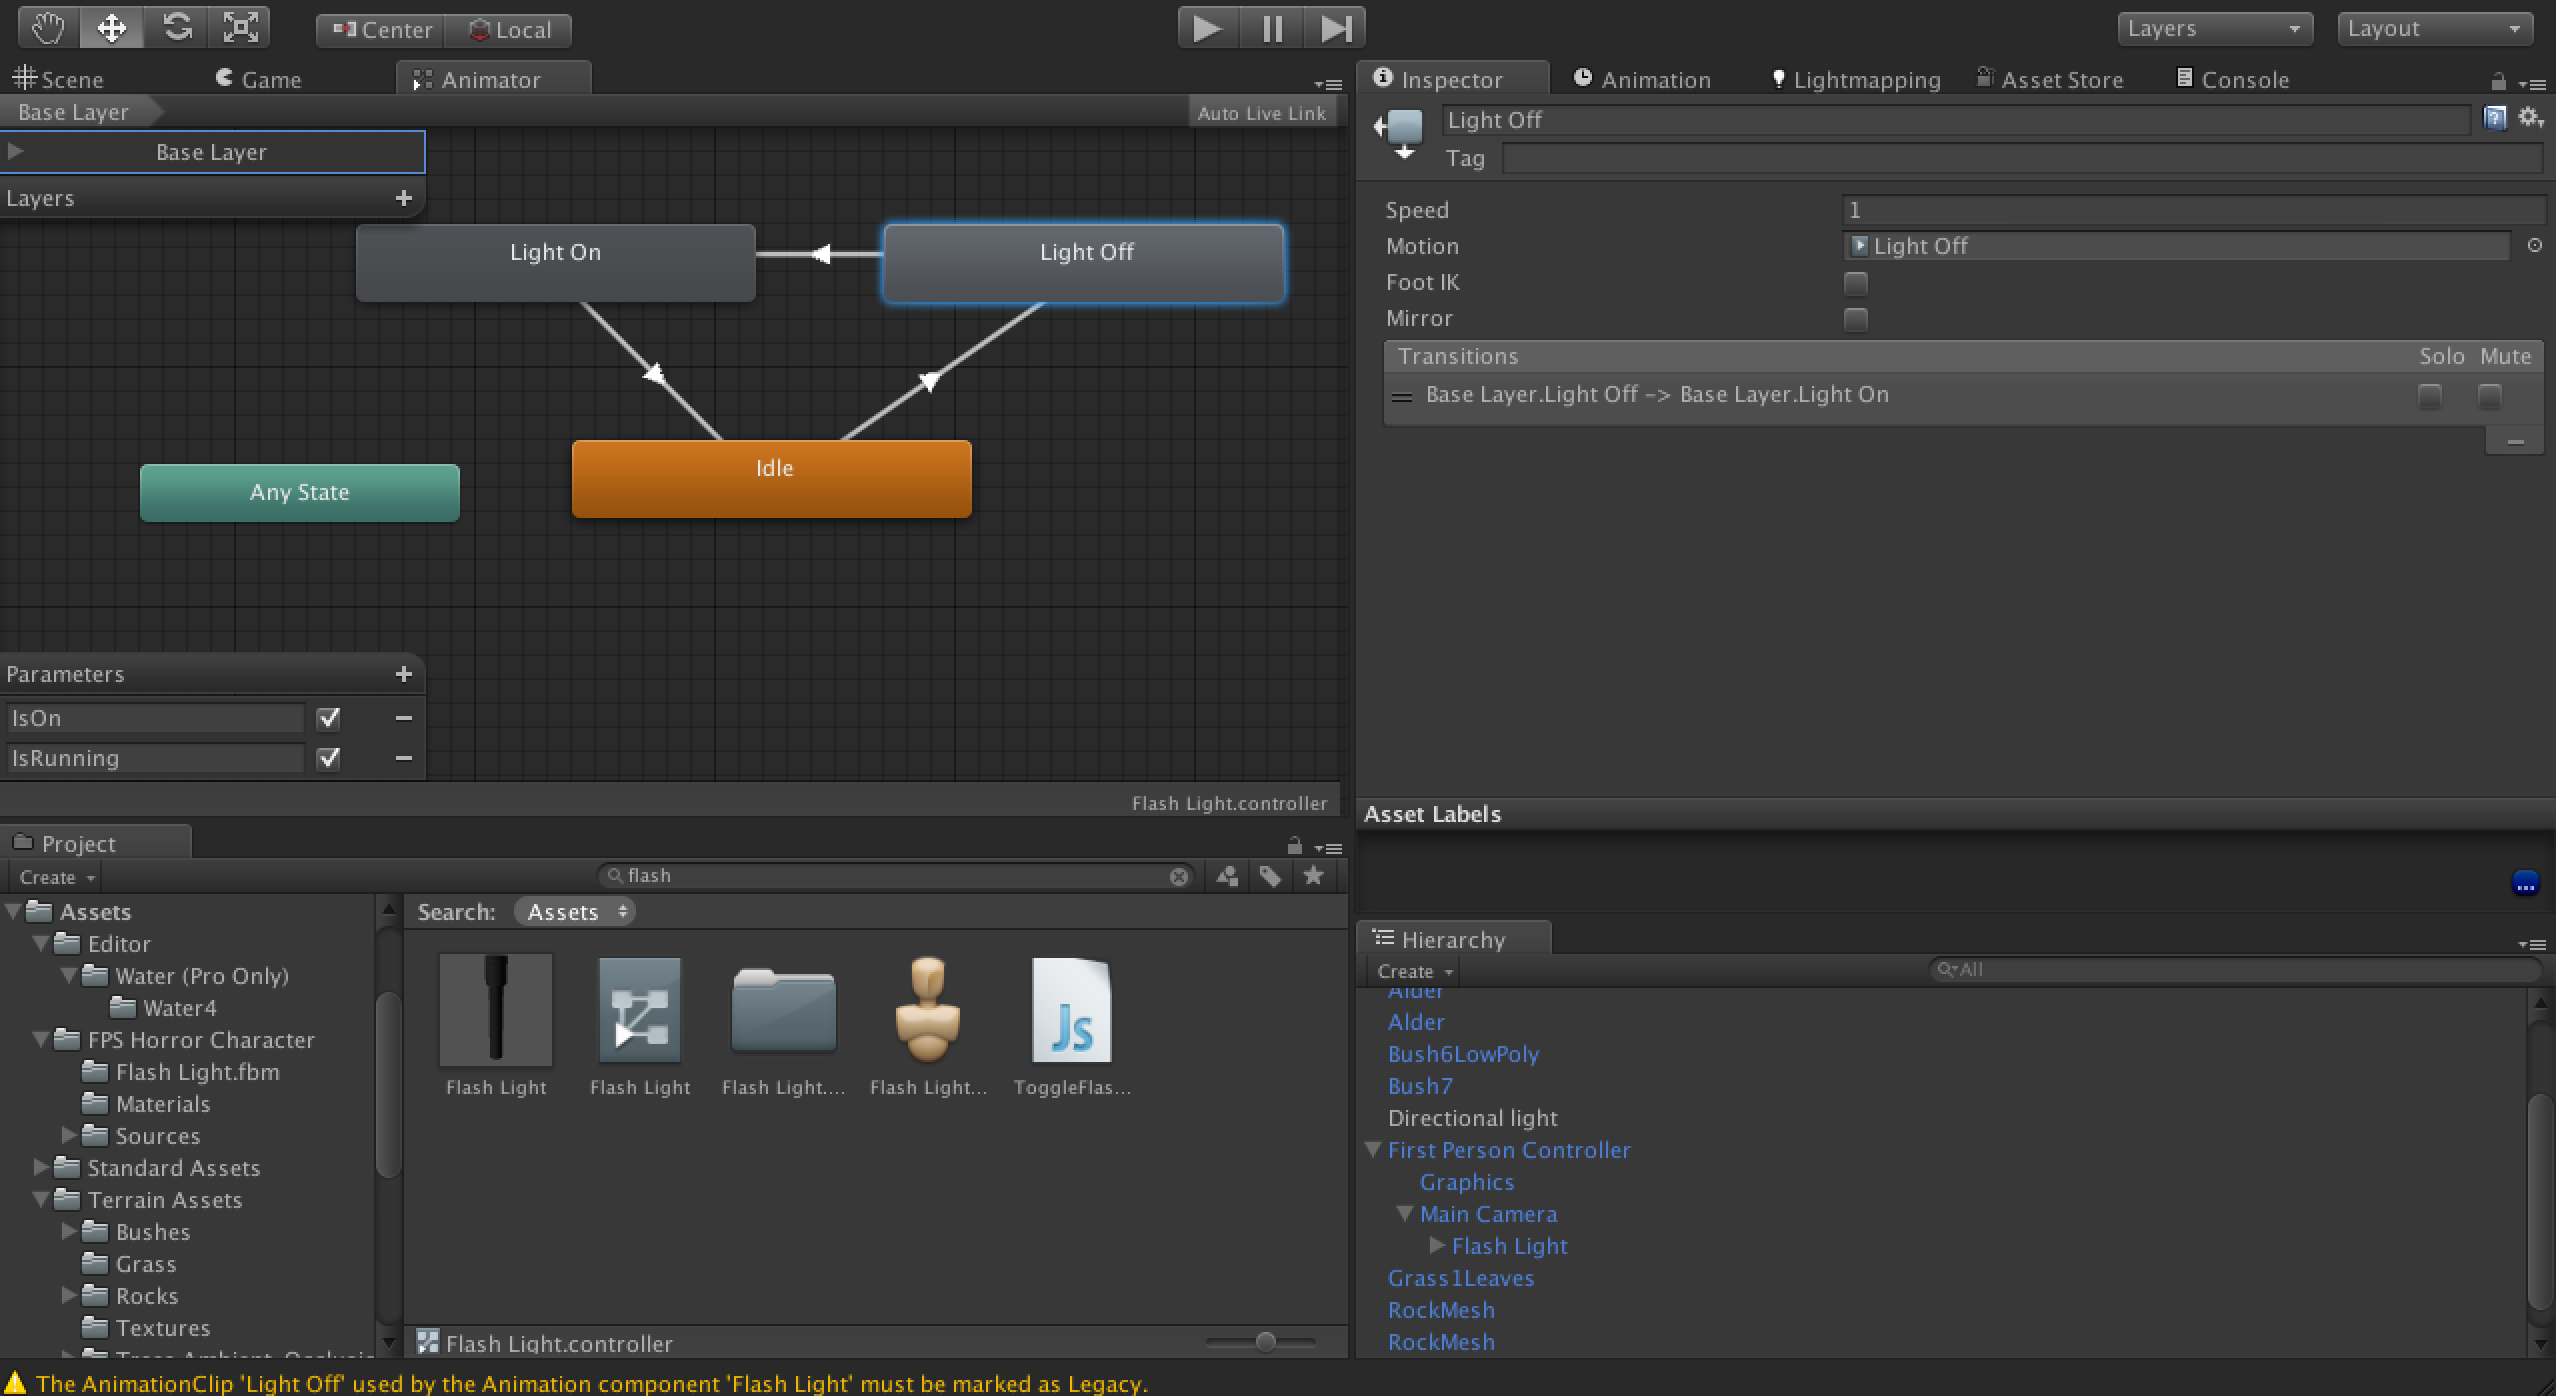Image resolution: width=2556 pixels, height=1396 pixels.
Task: Open the Layout dropdown
Action: coord(2435,29)
